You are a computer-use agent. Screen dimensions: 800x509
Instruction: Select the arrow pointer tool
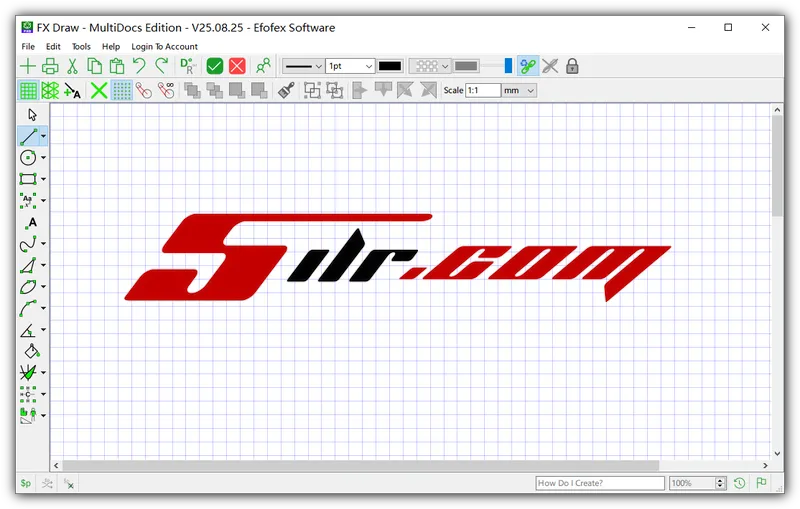click(x=32, y=115)
